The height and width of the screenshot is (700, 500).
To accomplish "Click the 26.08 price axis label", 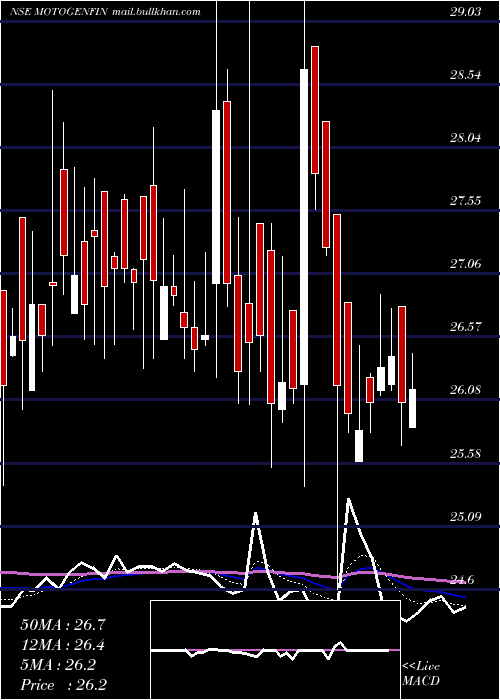I will click(x=465, y=390).
